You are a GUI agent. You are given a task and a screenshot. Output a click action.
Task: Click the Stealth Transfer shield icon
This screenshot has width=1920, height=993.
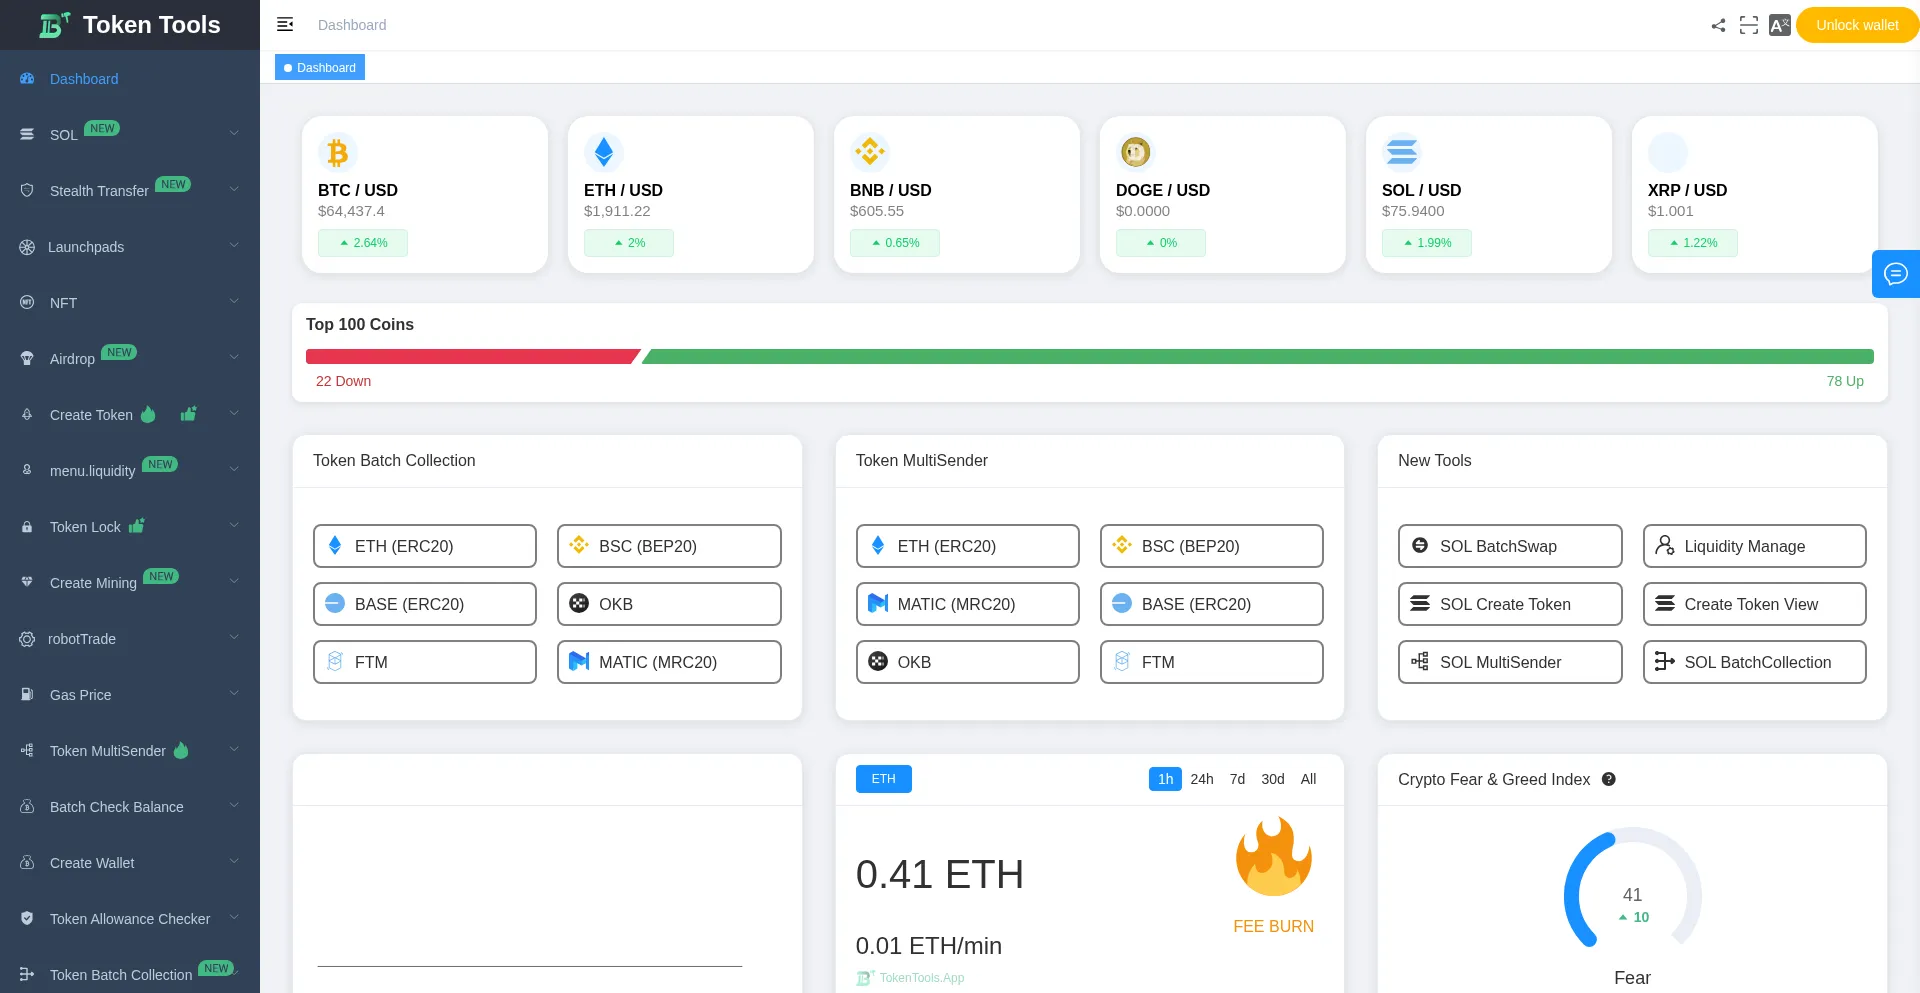[27, 190]
